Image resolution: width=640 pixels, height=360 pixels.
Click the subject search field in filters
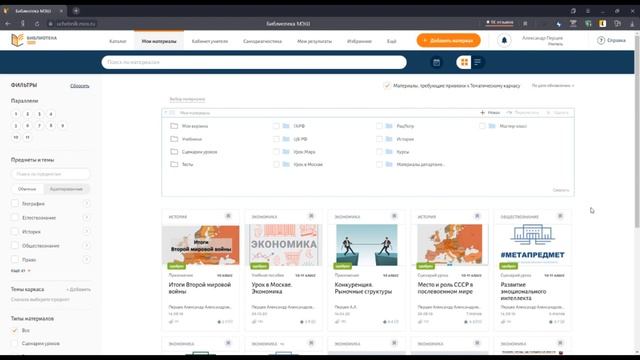point(50,174)
